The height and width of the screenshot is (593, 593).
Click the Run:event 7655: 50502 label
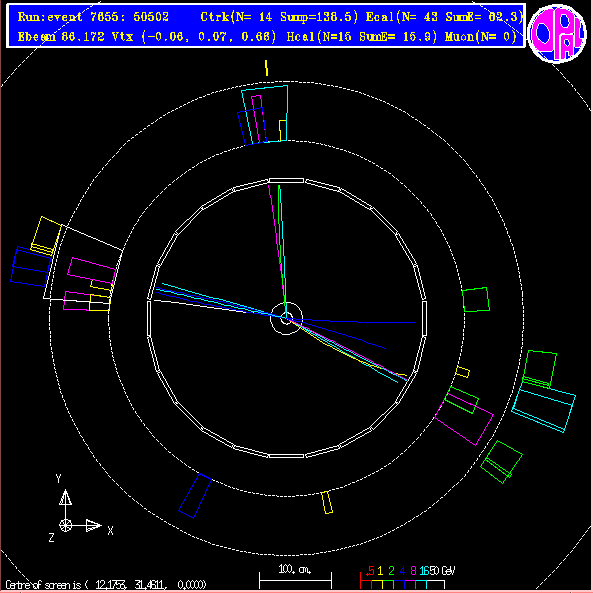(93, 17)
